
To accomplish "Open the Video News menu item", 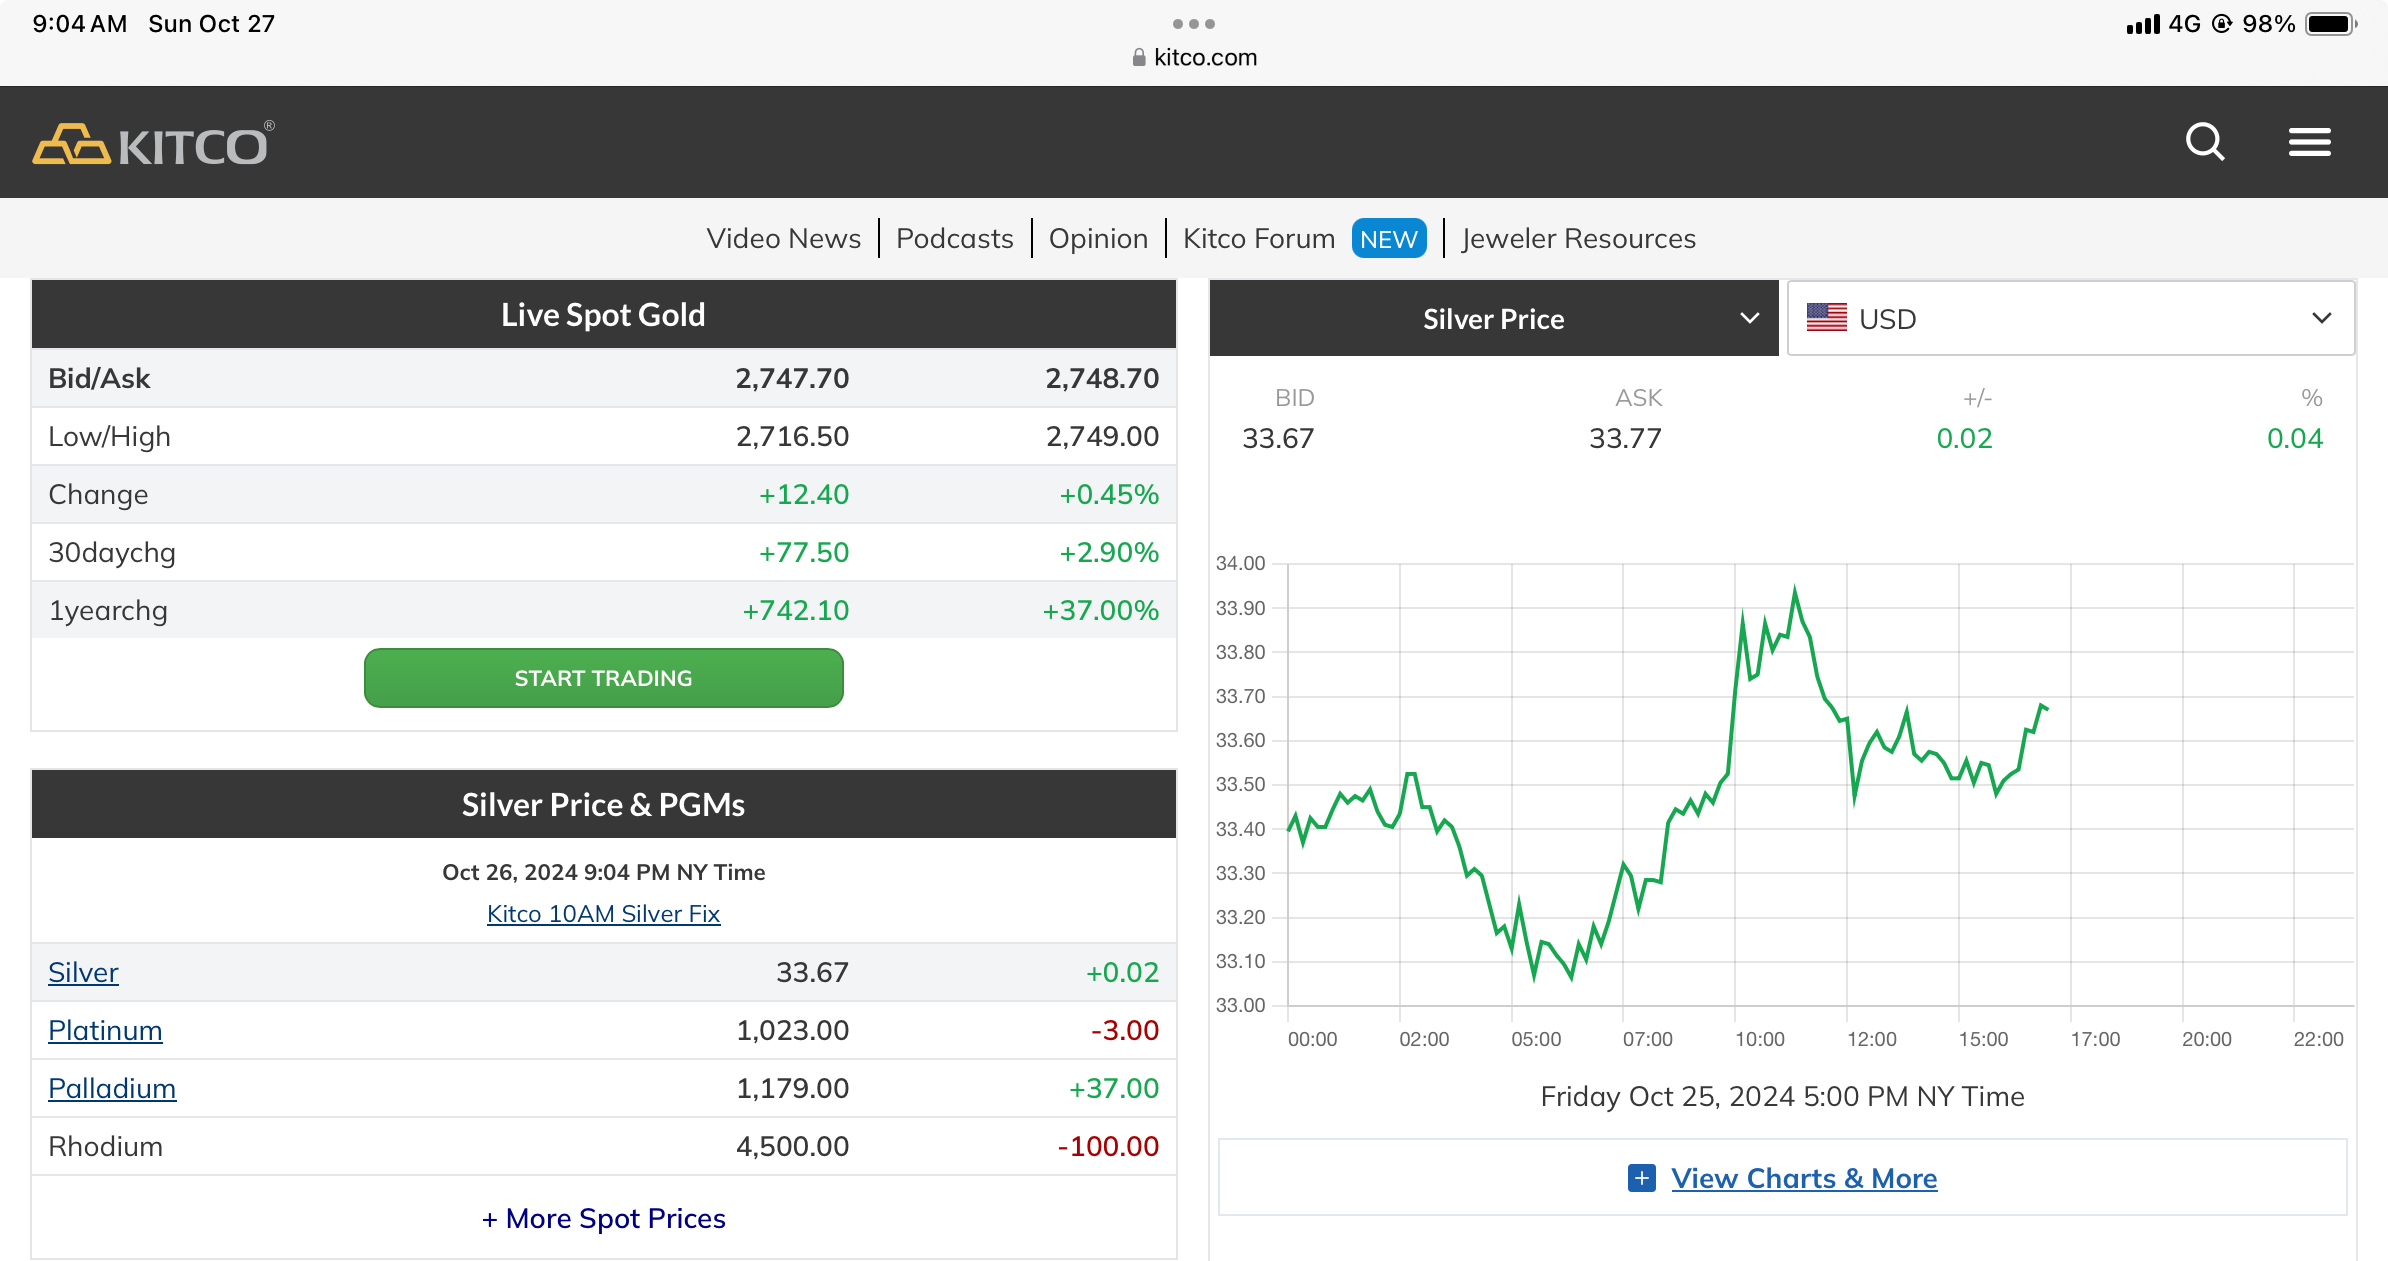I will tap(783, 238).
